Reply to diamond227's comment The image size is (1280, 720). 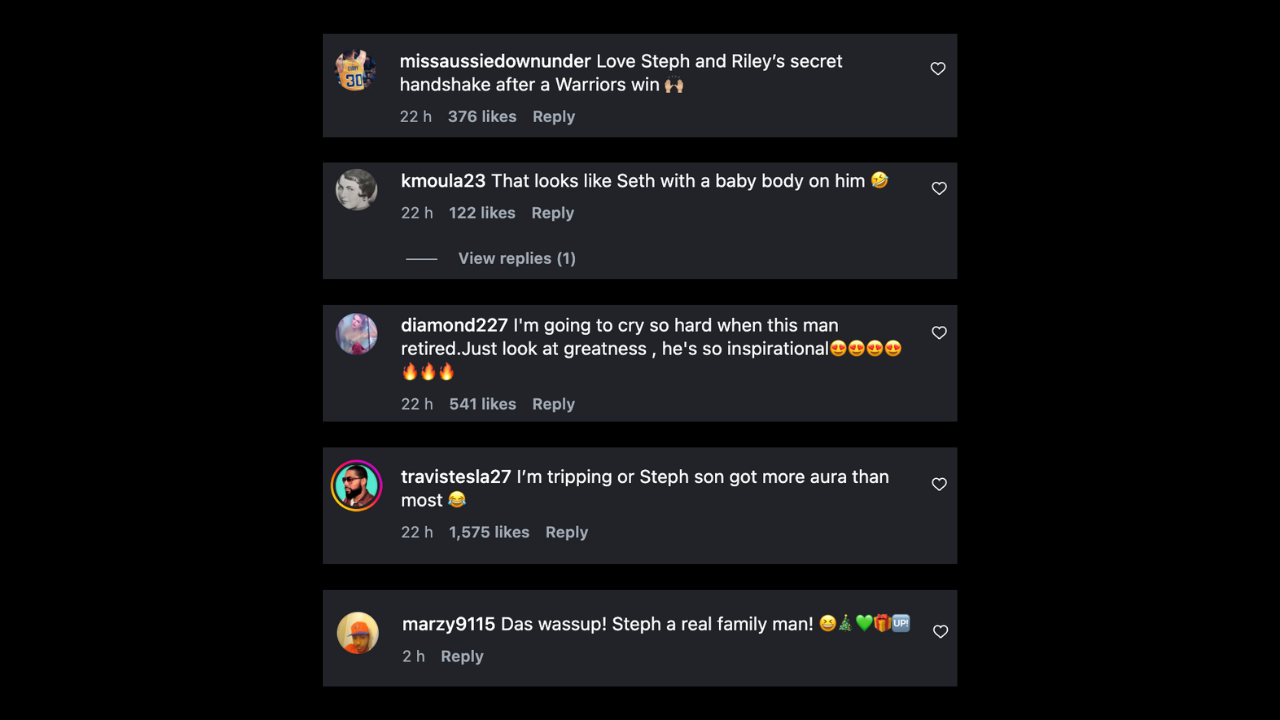coord(553,404)
